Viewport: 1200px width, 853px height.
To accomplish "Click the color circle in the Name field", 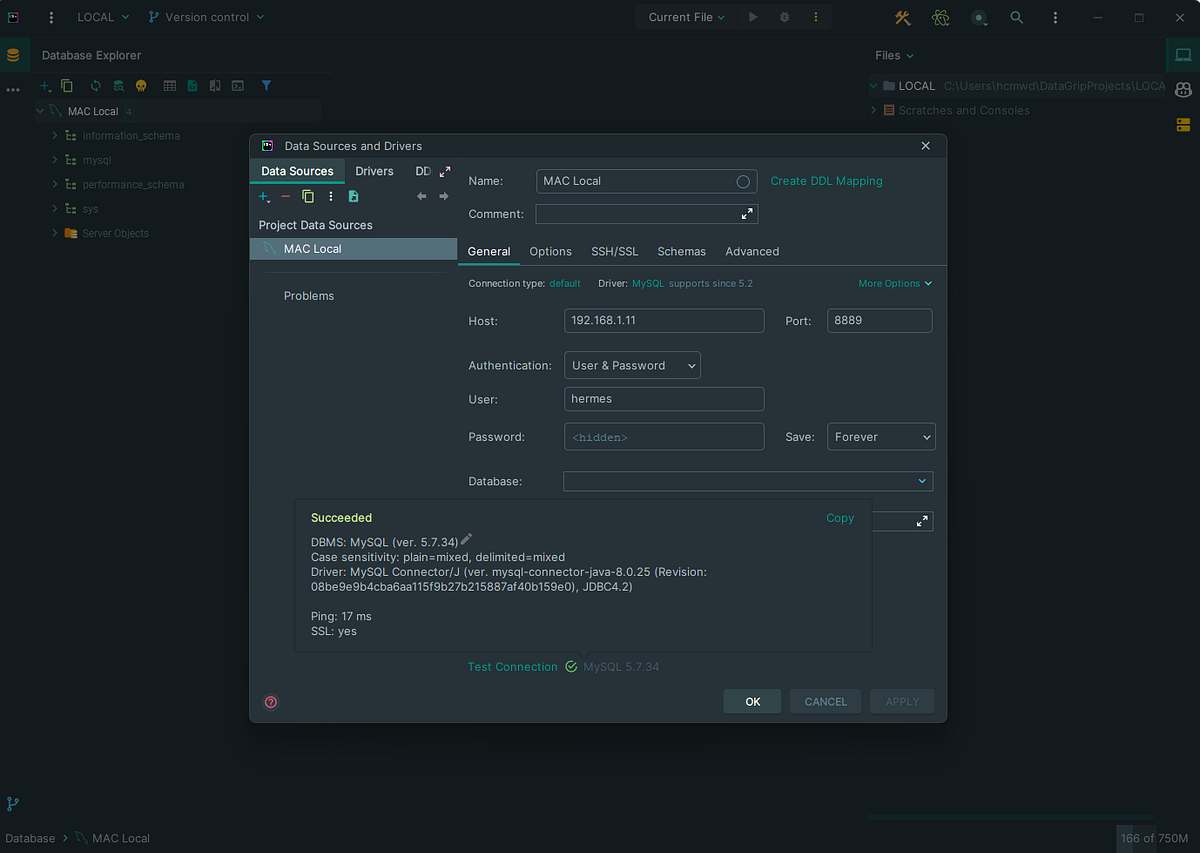I will [x=743, y=182].
